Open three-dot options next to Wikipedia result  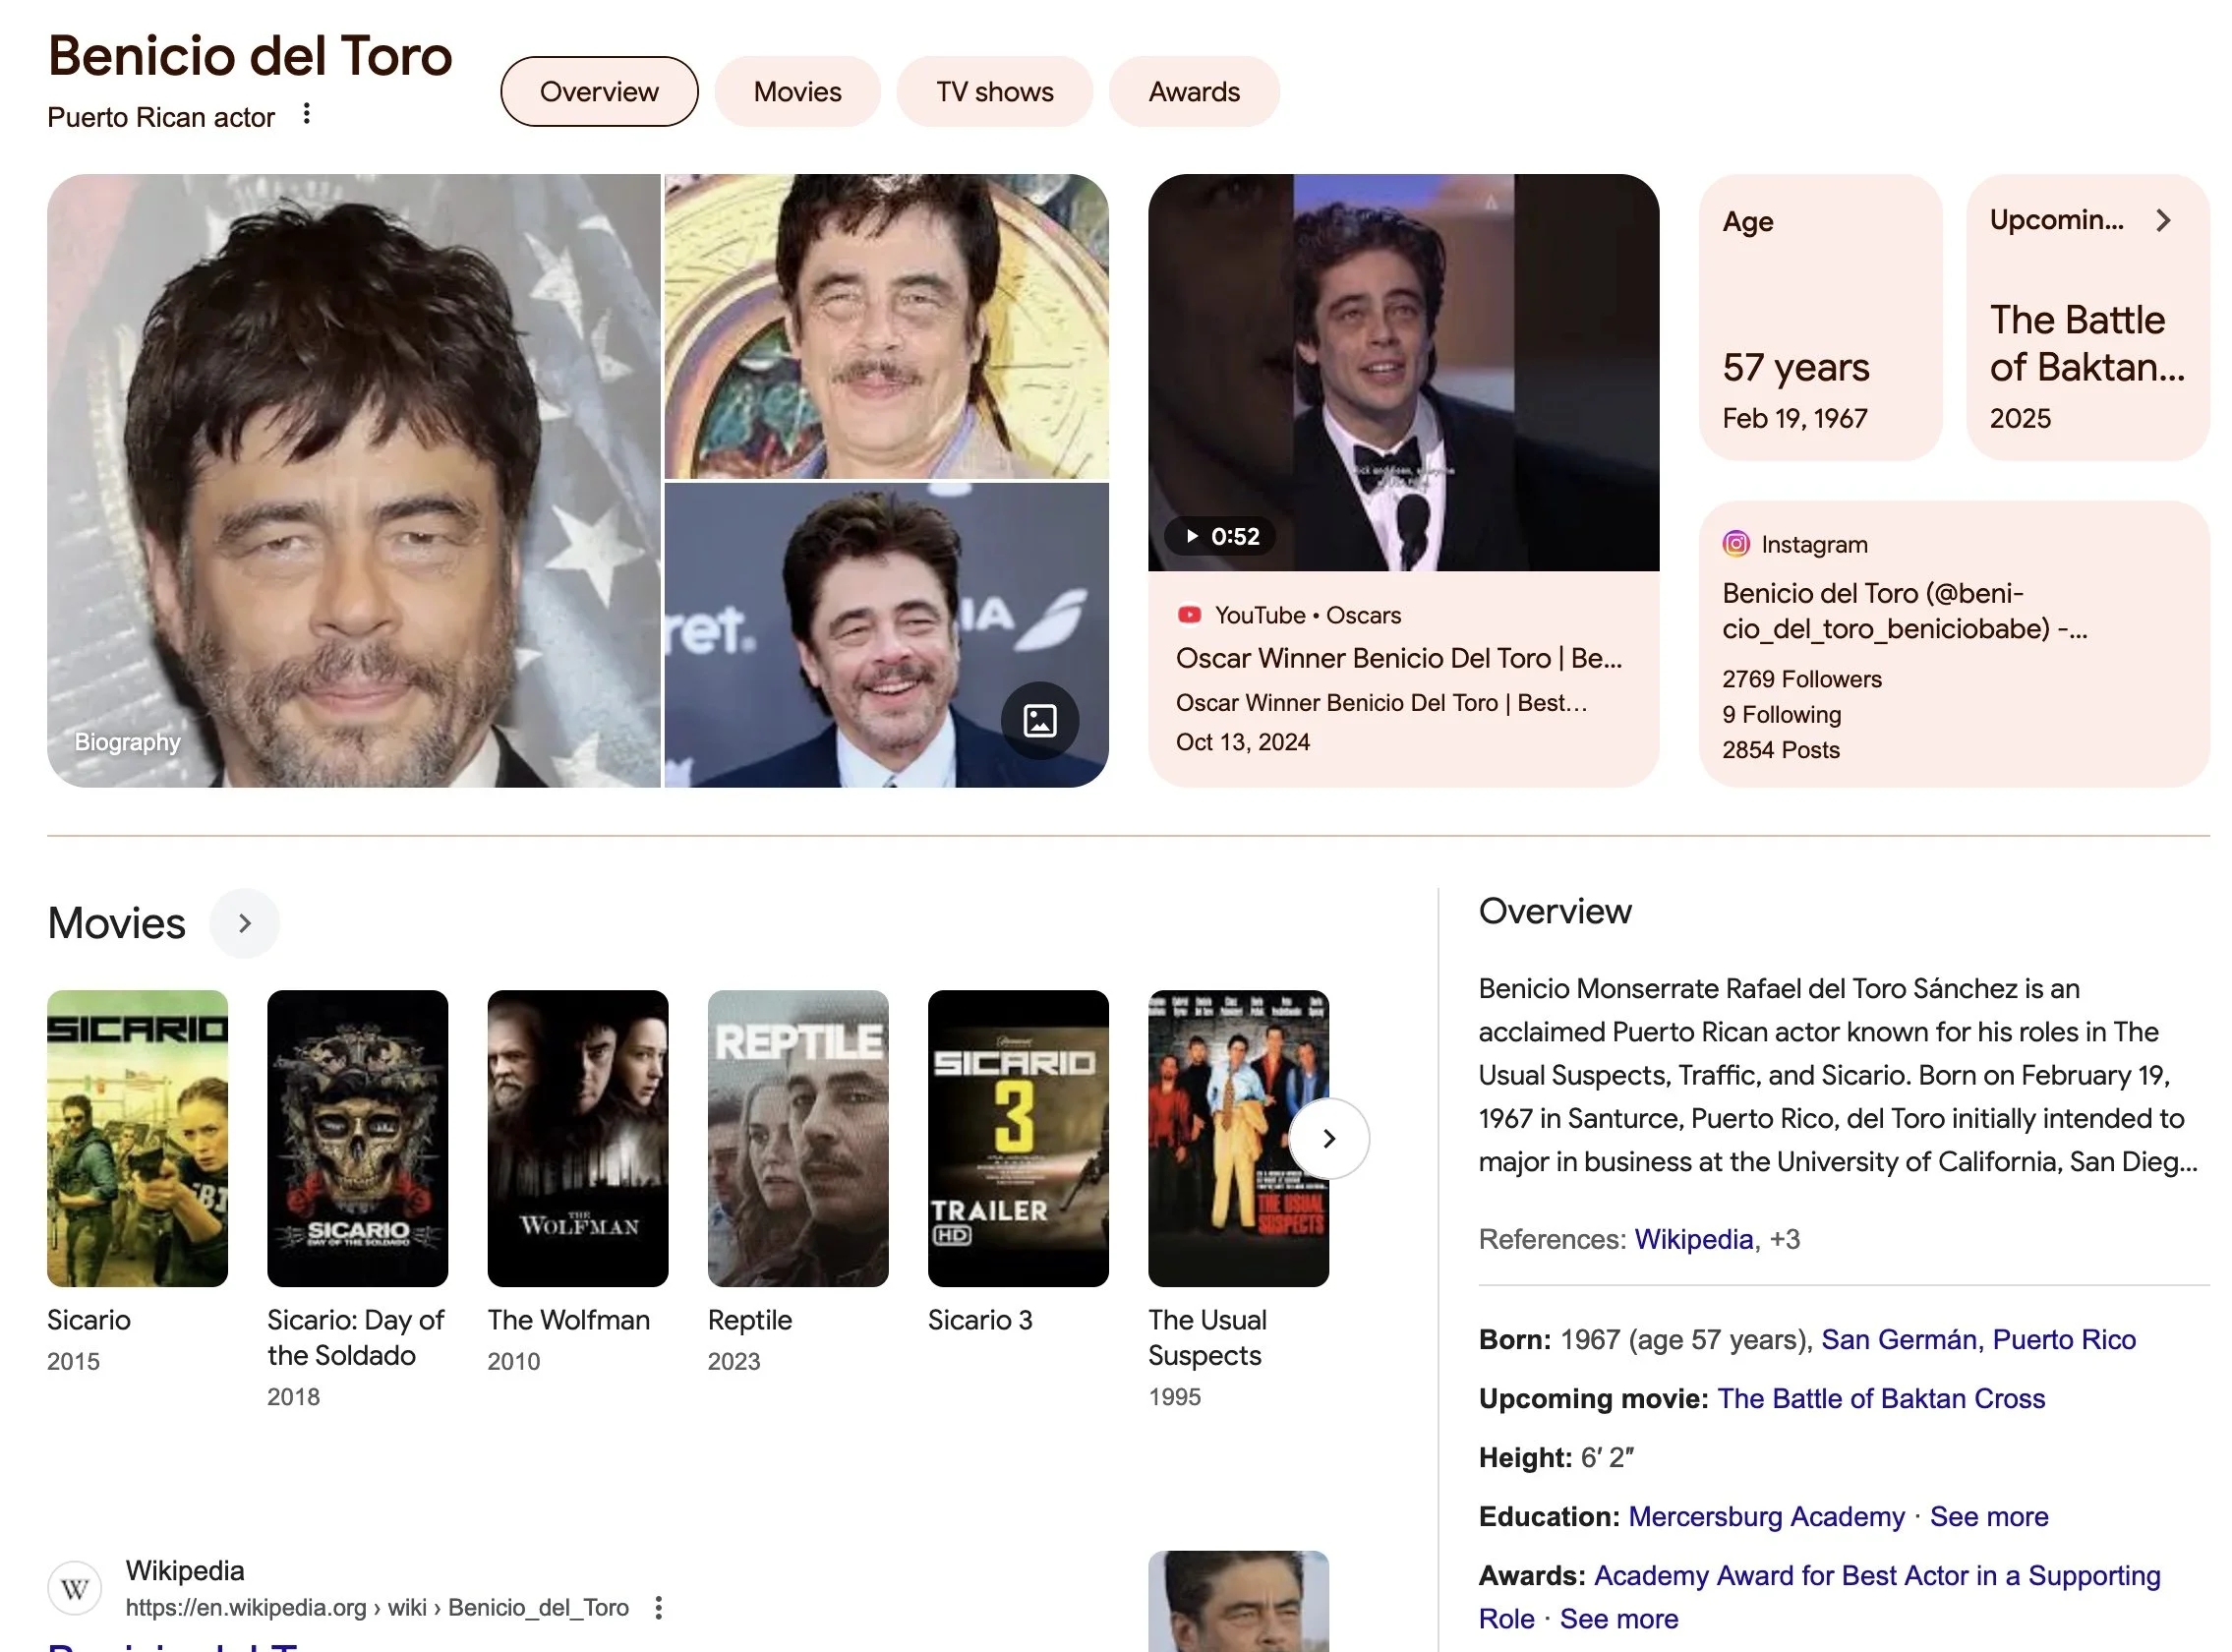click(x=658, y=1607)
